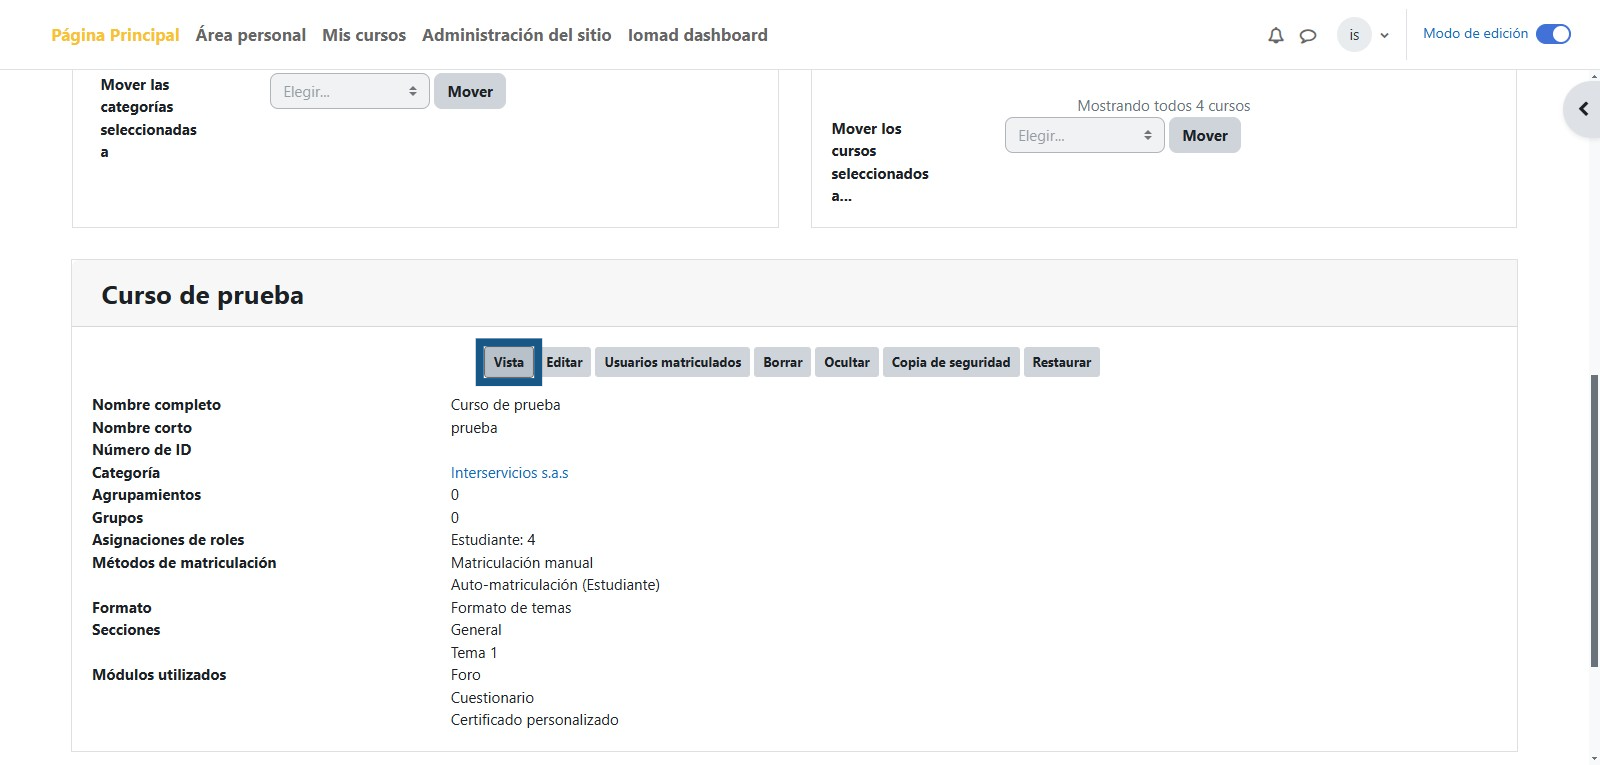Click Editar to edit the course
The width and height of the screenshot is (1600, 765).
(564, 362)
